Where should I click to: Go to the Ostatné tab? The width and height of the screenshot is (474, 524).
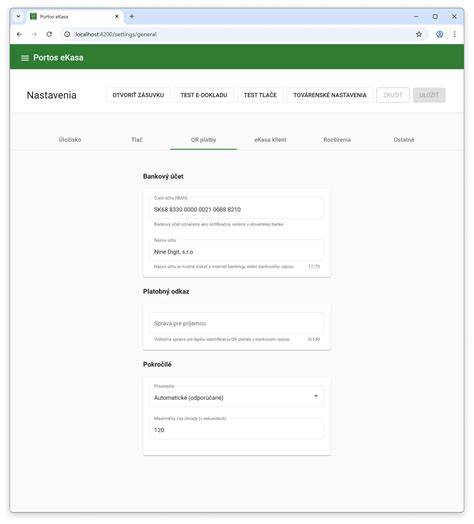pyautogui.click(x=404, y=140)
